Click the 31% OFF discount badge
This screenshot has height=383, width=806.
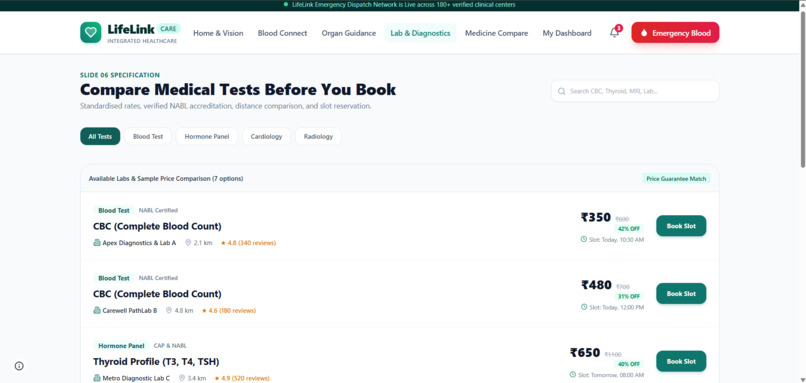click(629, 296)
